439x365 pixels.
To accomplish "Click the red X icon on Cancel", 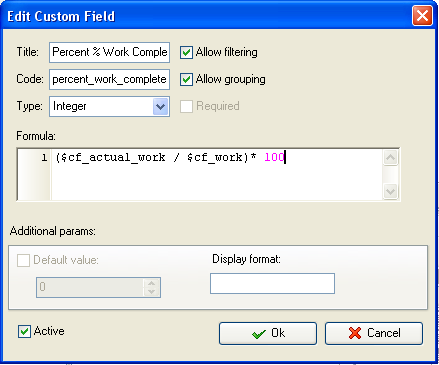I will click(x=355, y=333).
